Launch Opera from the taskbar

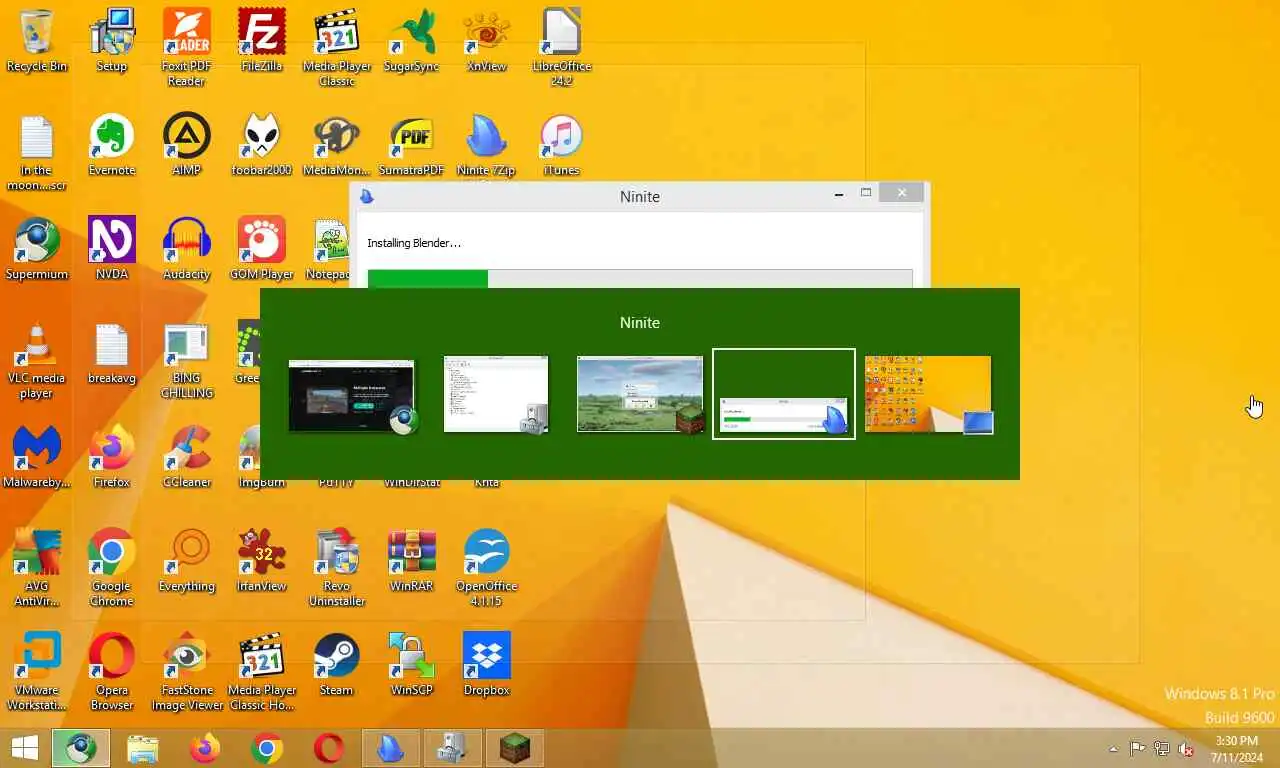329,748
